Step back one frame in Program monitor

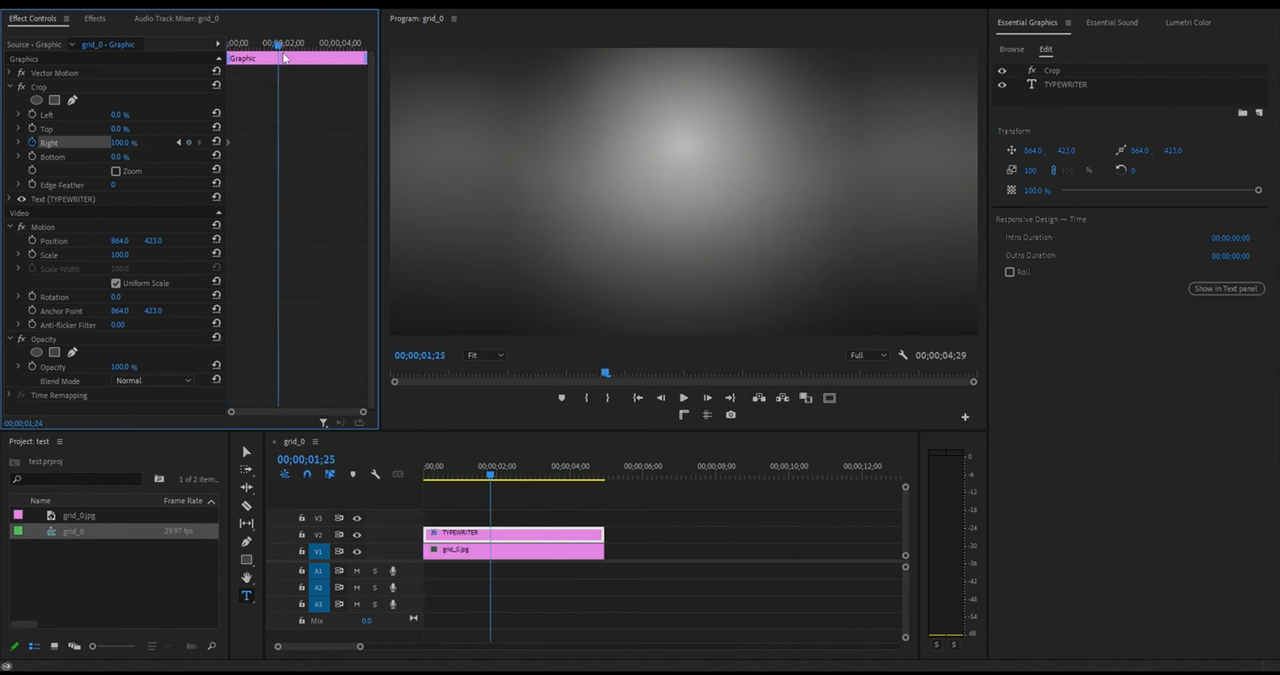(660, 398)
